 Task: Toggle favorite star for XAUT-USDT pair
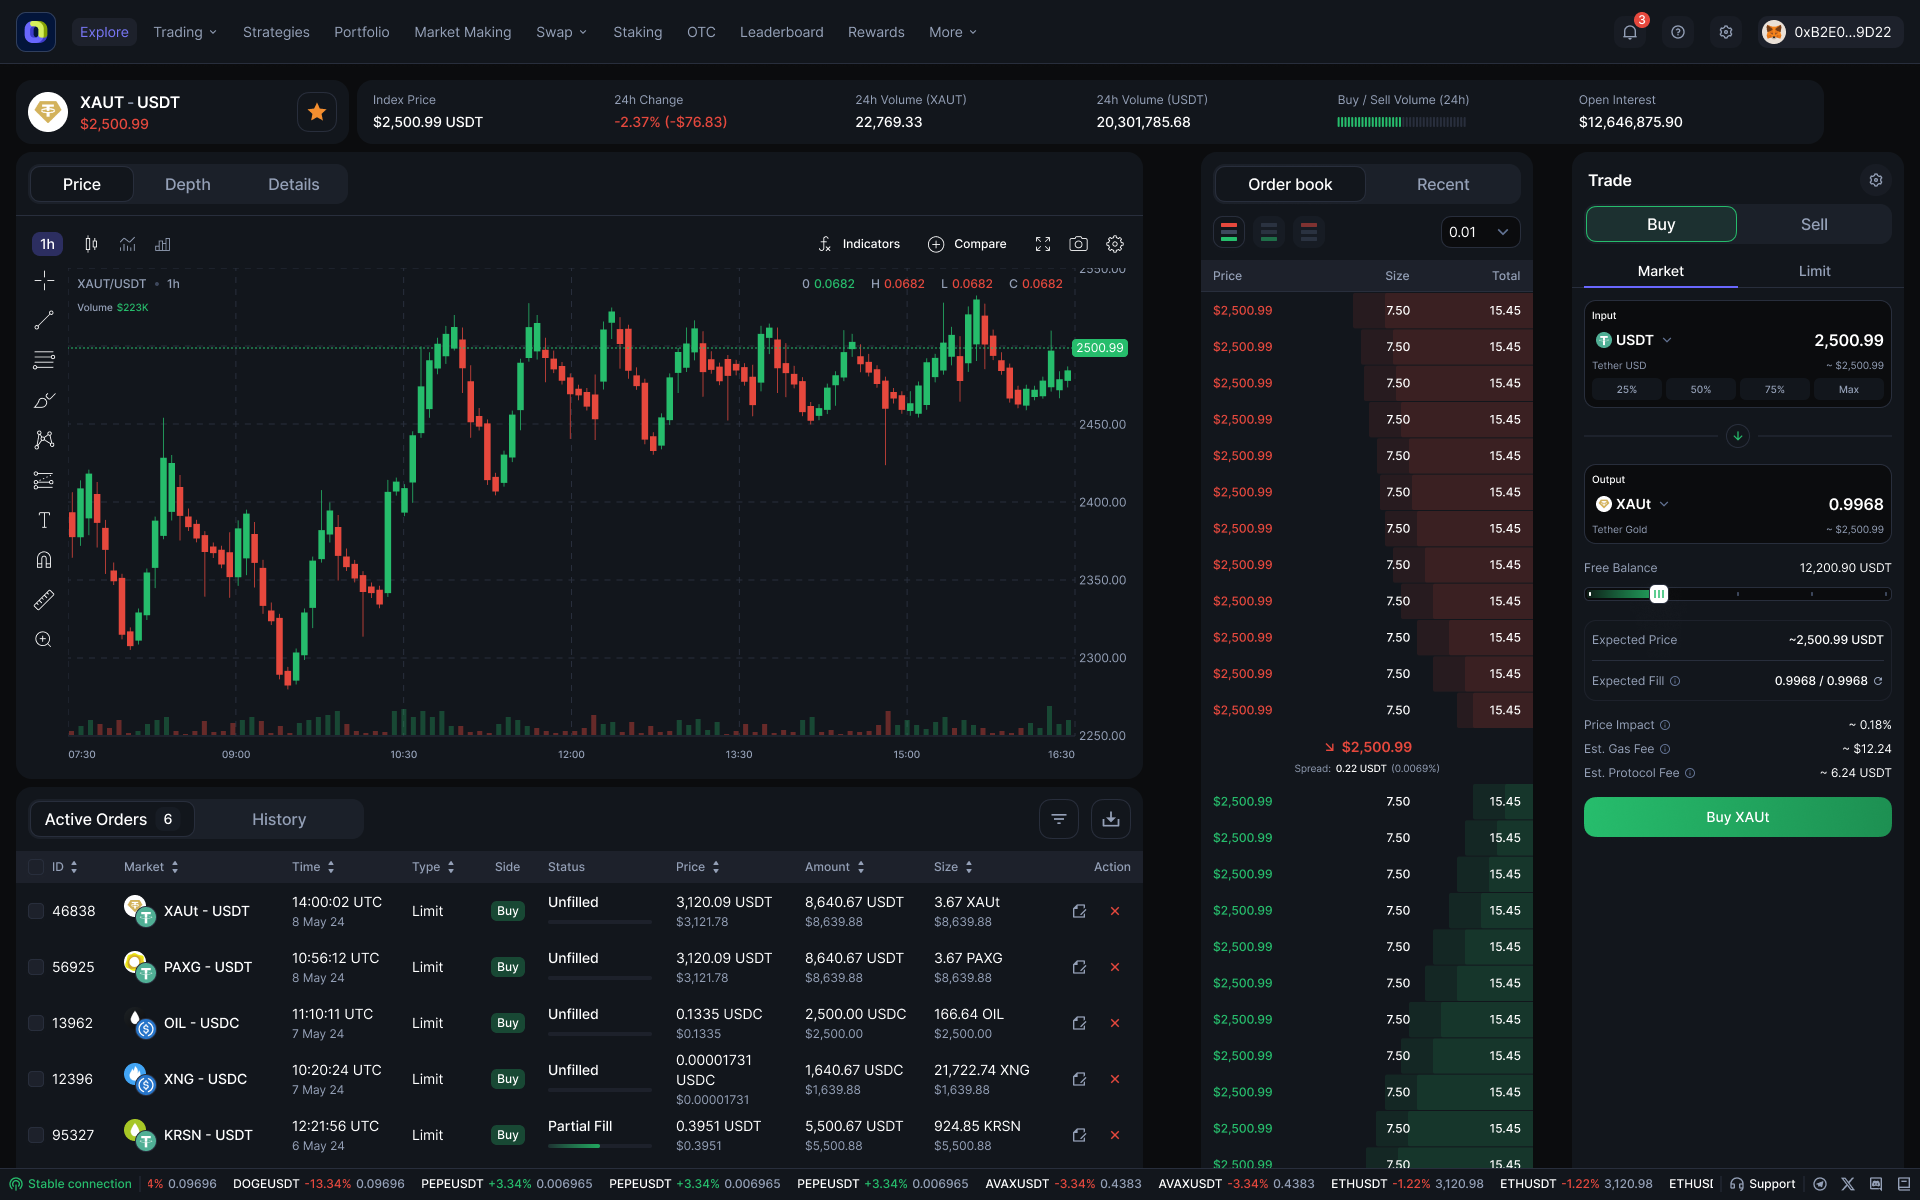click(316, 111)
